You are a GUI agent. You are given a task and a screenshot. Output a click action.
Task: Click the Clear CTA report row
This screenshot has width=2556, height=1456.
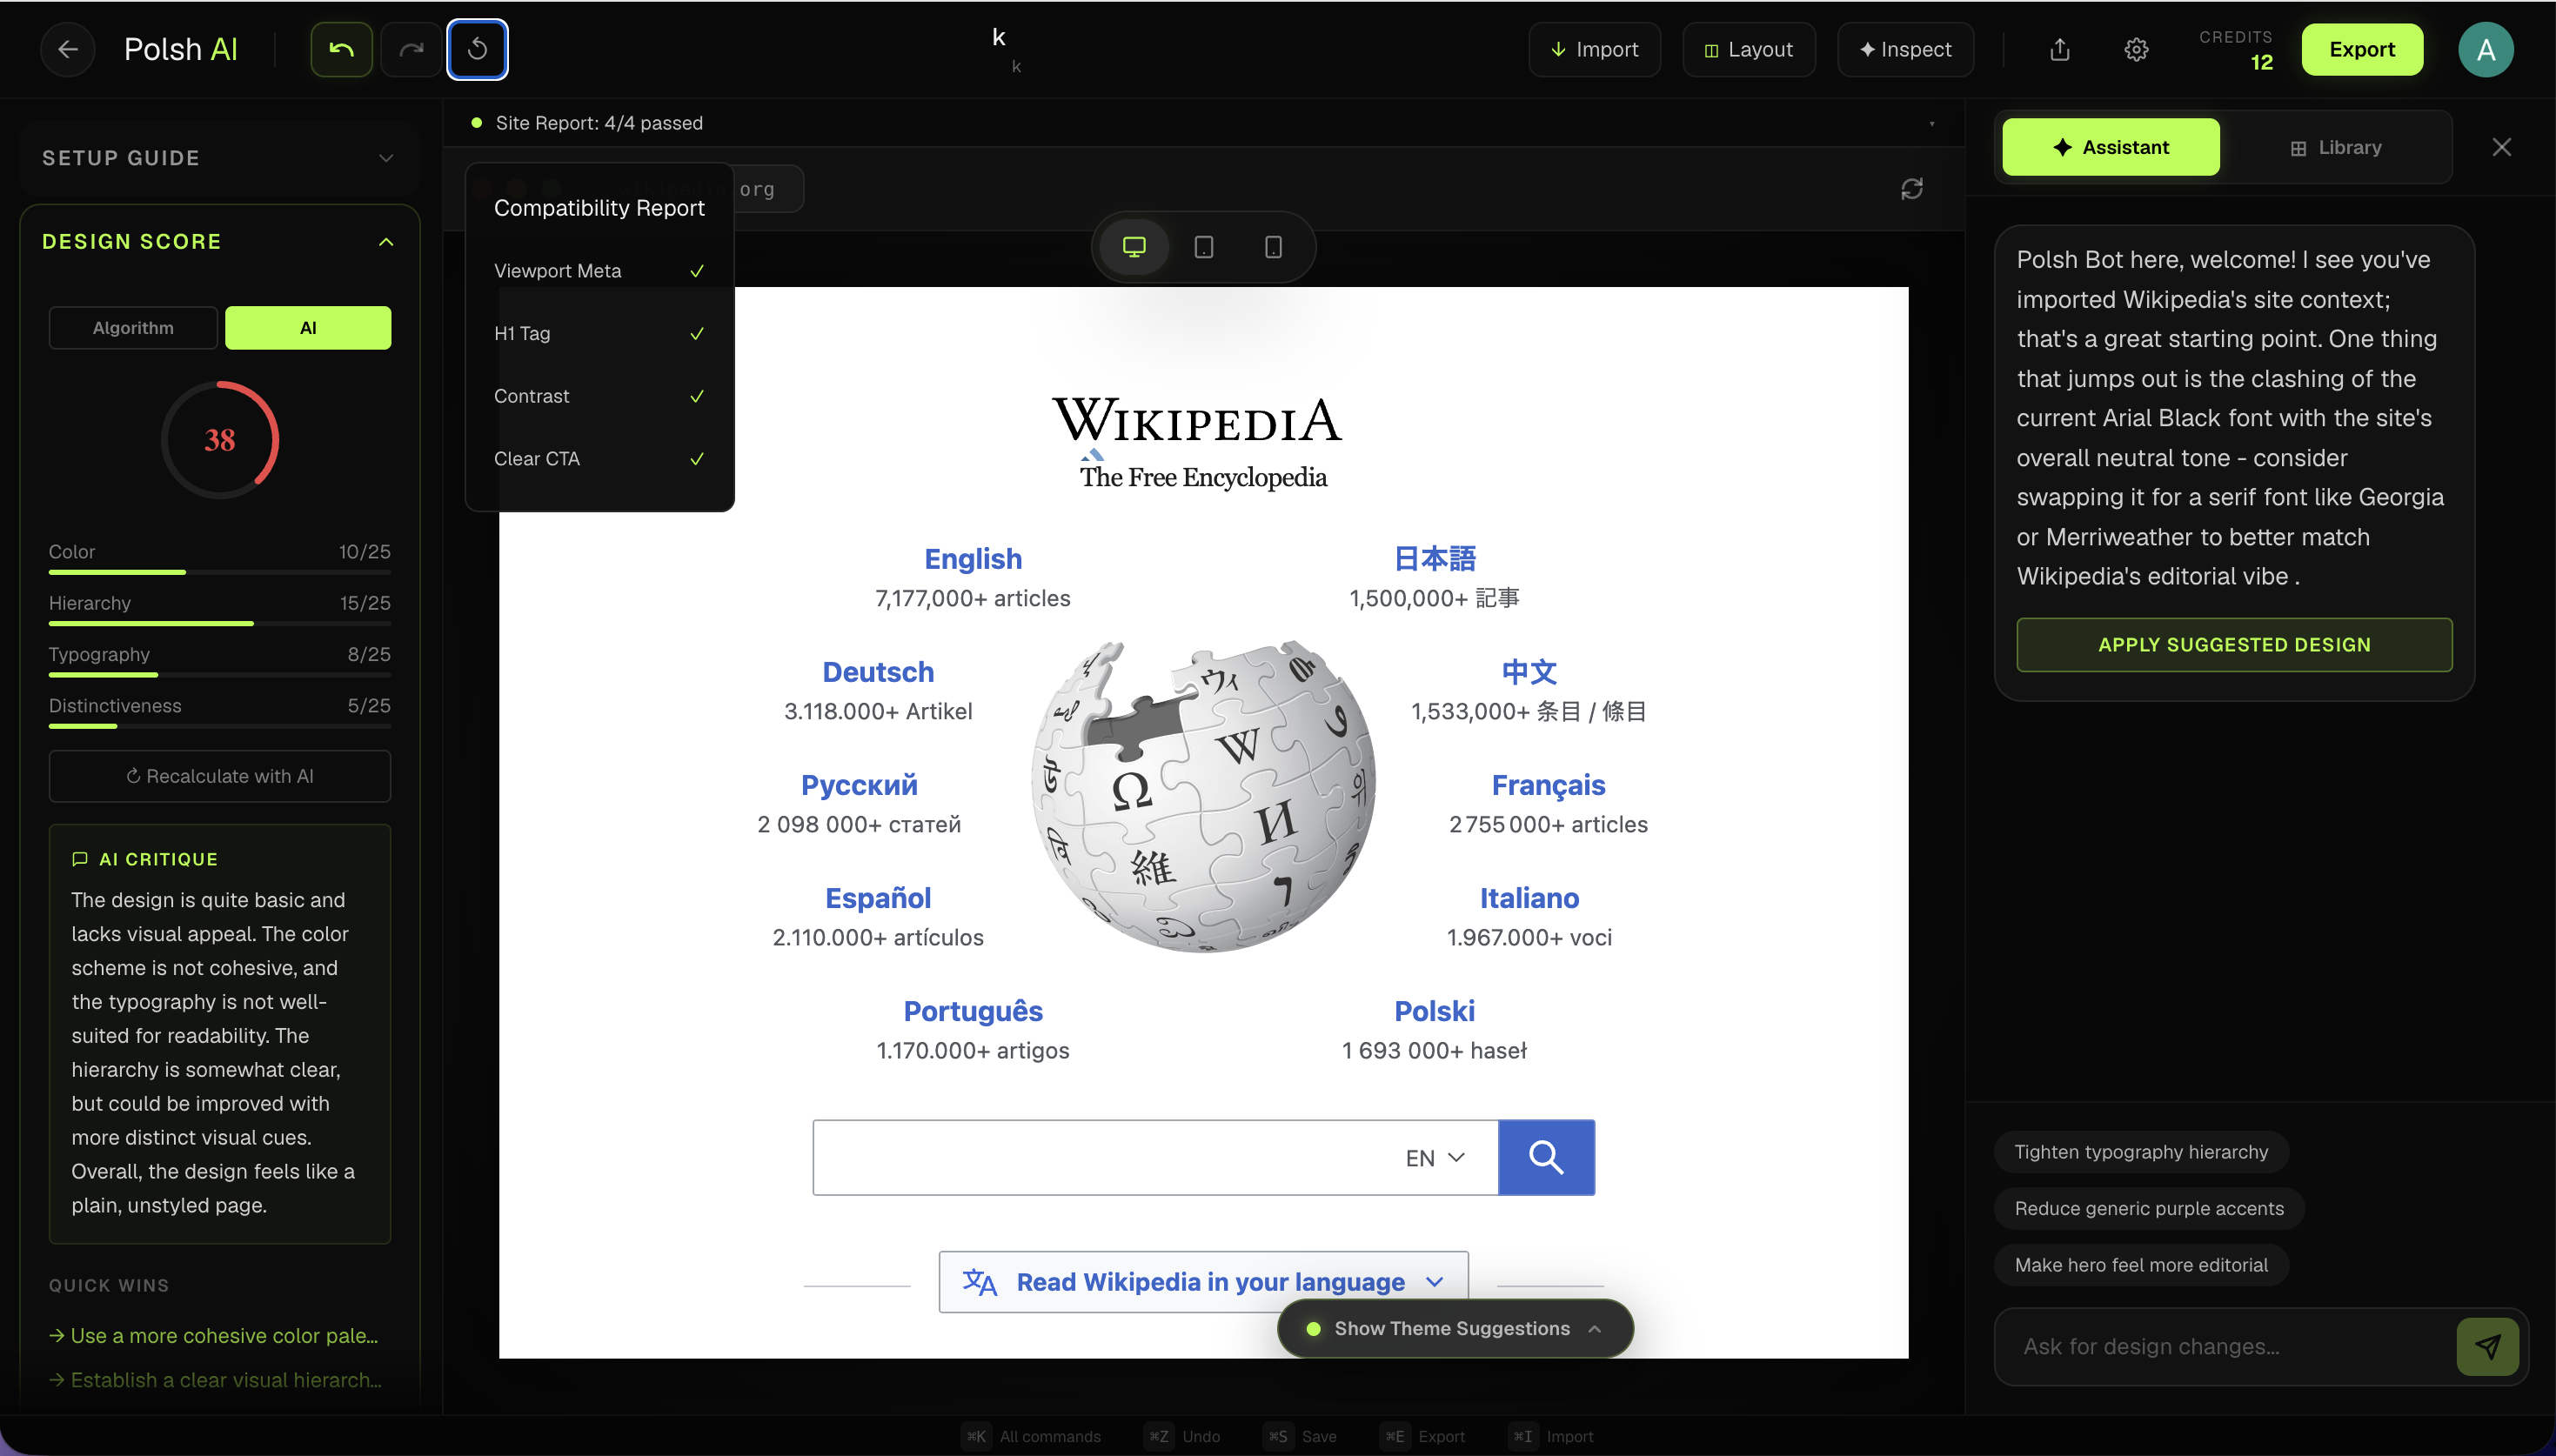(x=599, y=458)
